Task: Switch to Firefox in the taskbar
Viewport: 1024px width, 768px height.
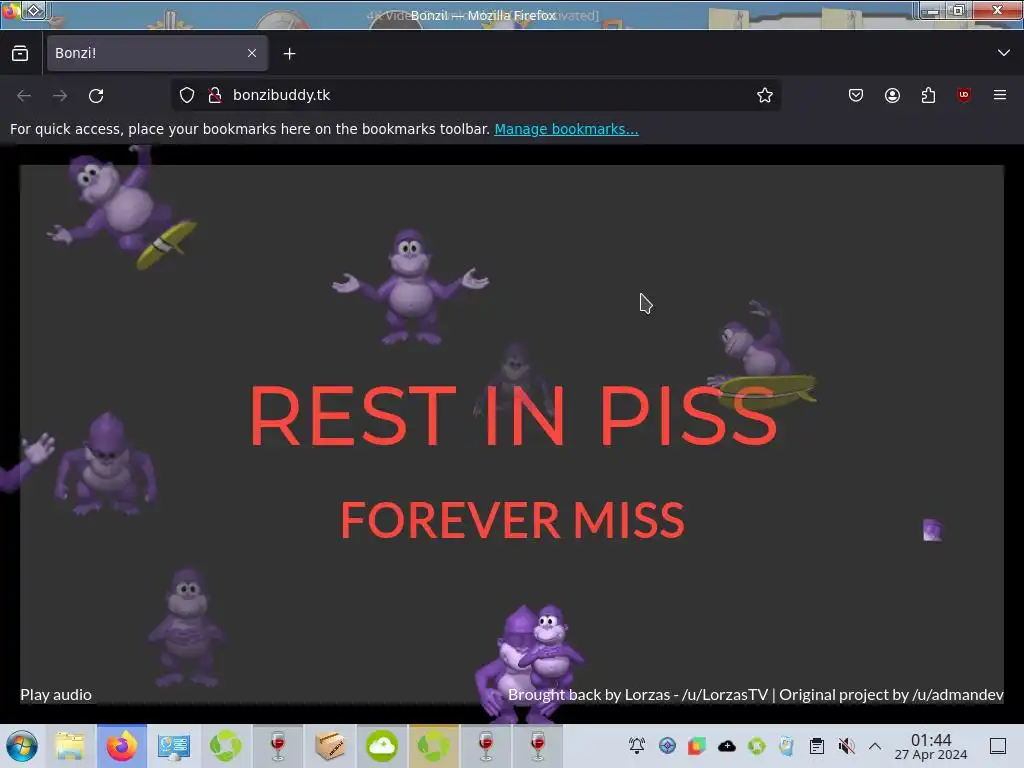Action: click(121, 746)
